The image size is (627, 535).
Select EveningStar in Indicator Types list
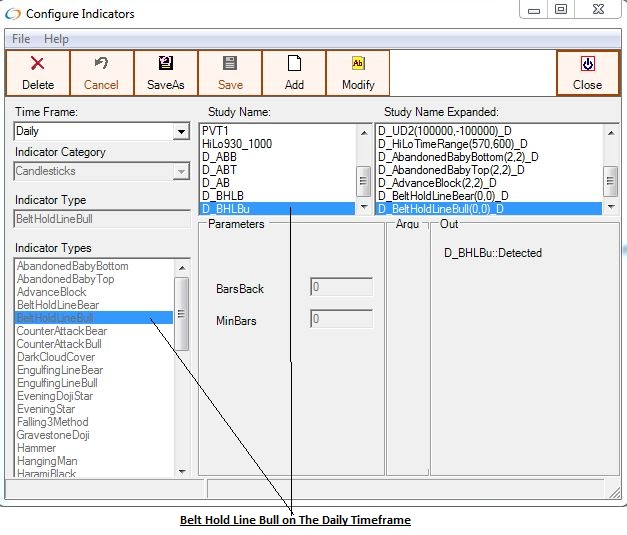coord(46,409)
